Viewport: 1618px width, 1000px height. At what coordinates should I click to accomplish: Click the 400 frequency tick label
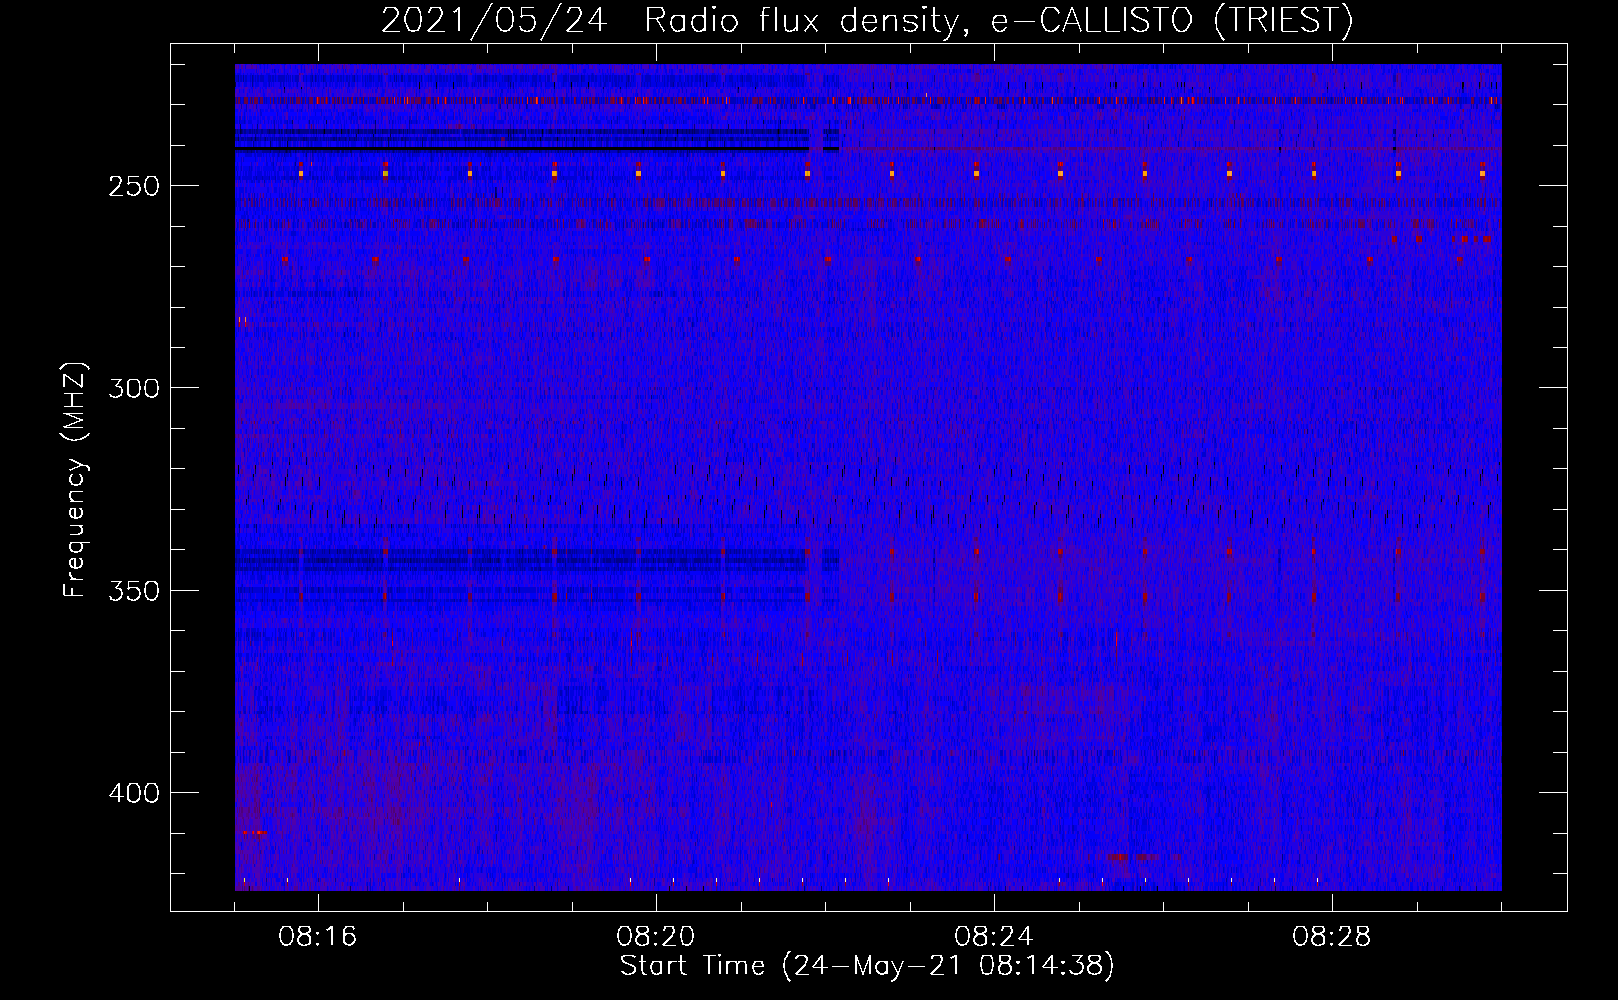(133, 794)
